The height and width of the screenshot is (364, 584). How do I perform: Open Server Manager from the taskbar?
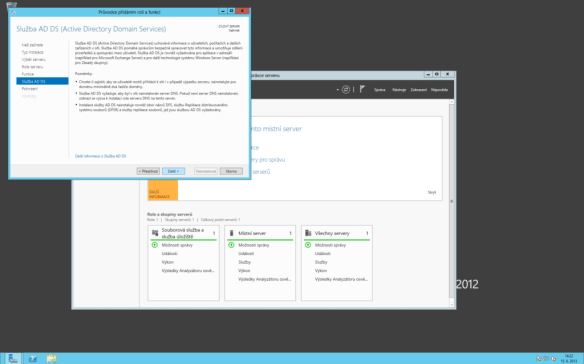[x=13, y=358]
